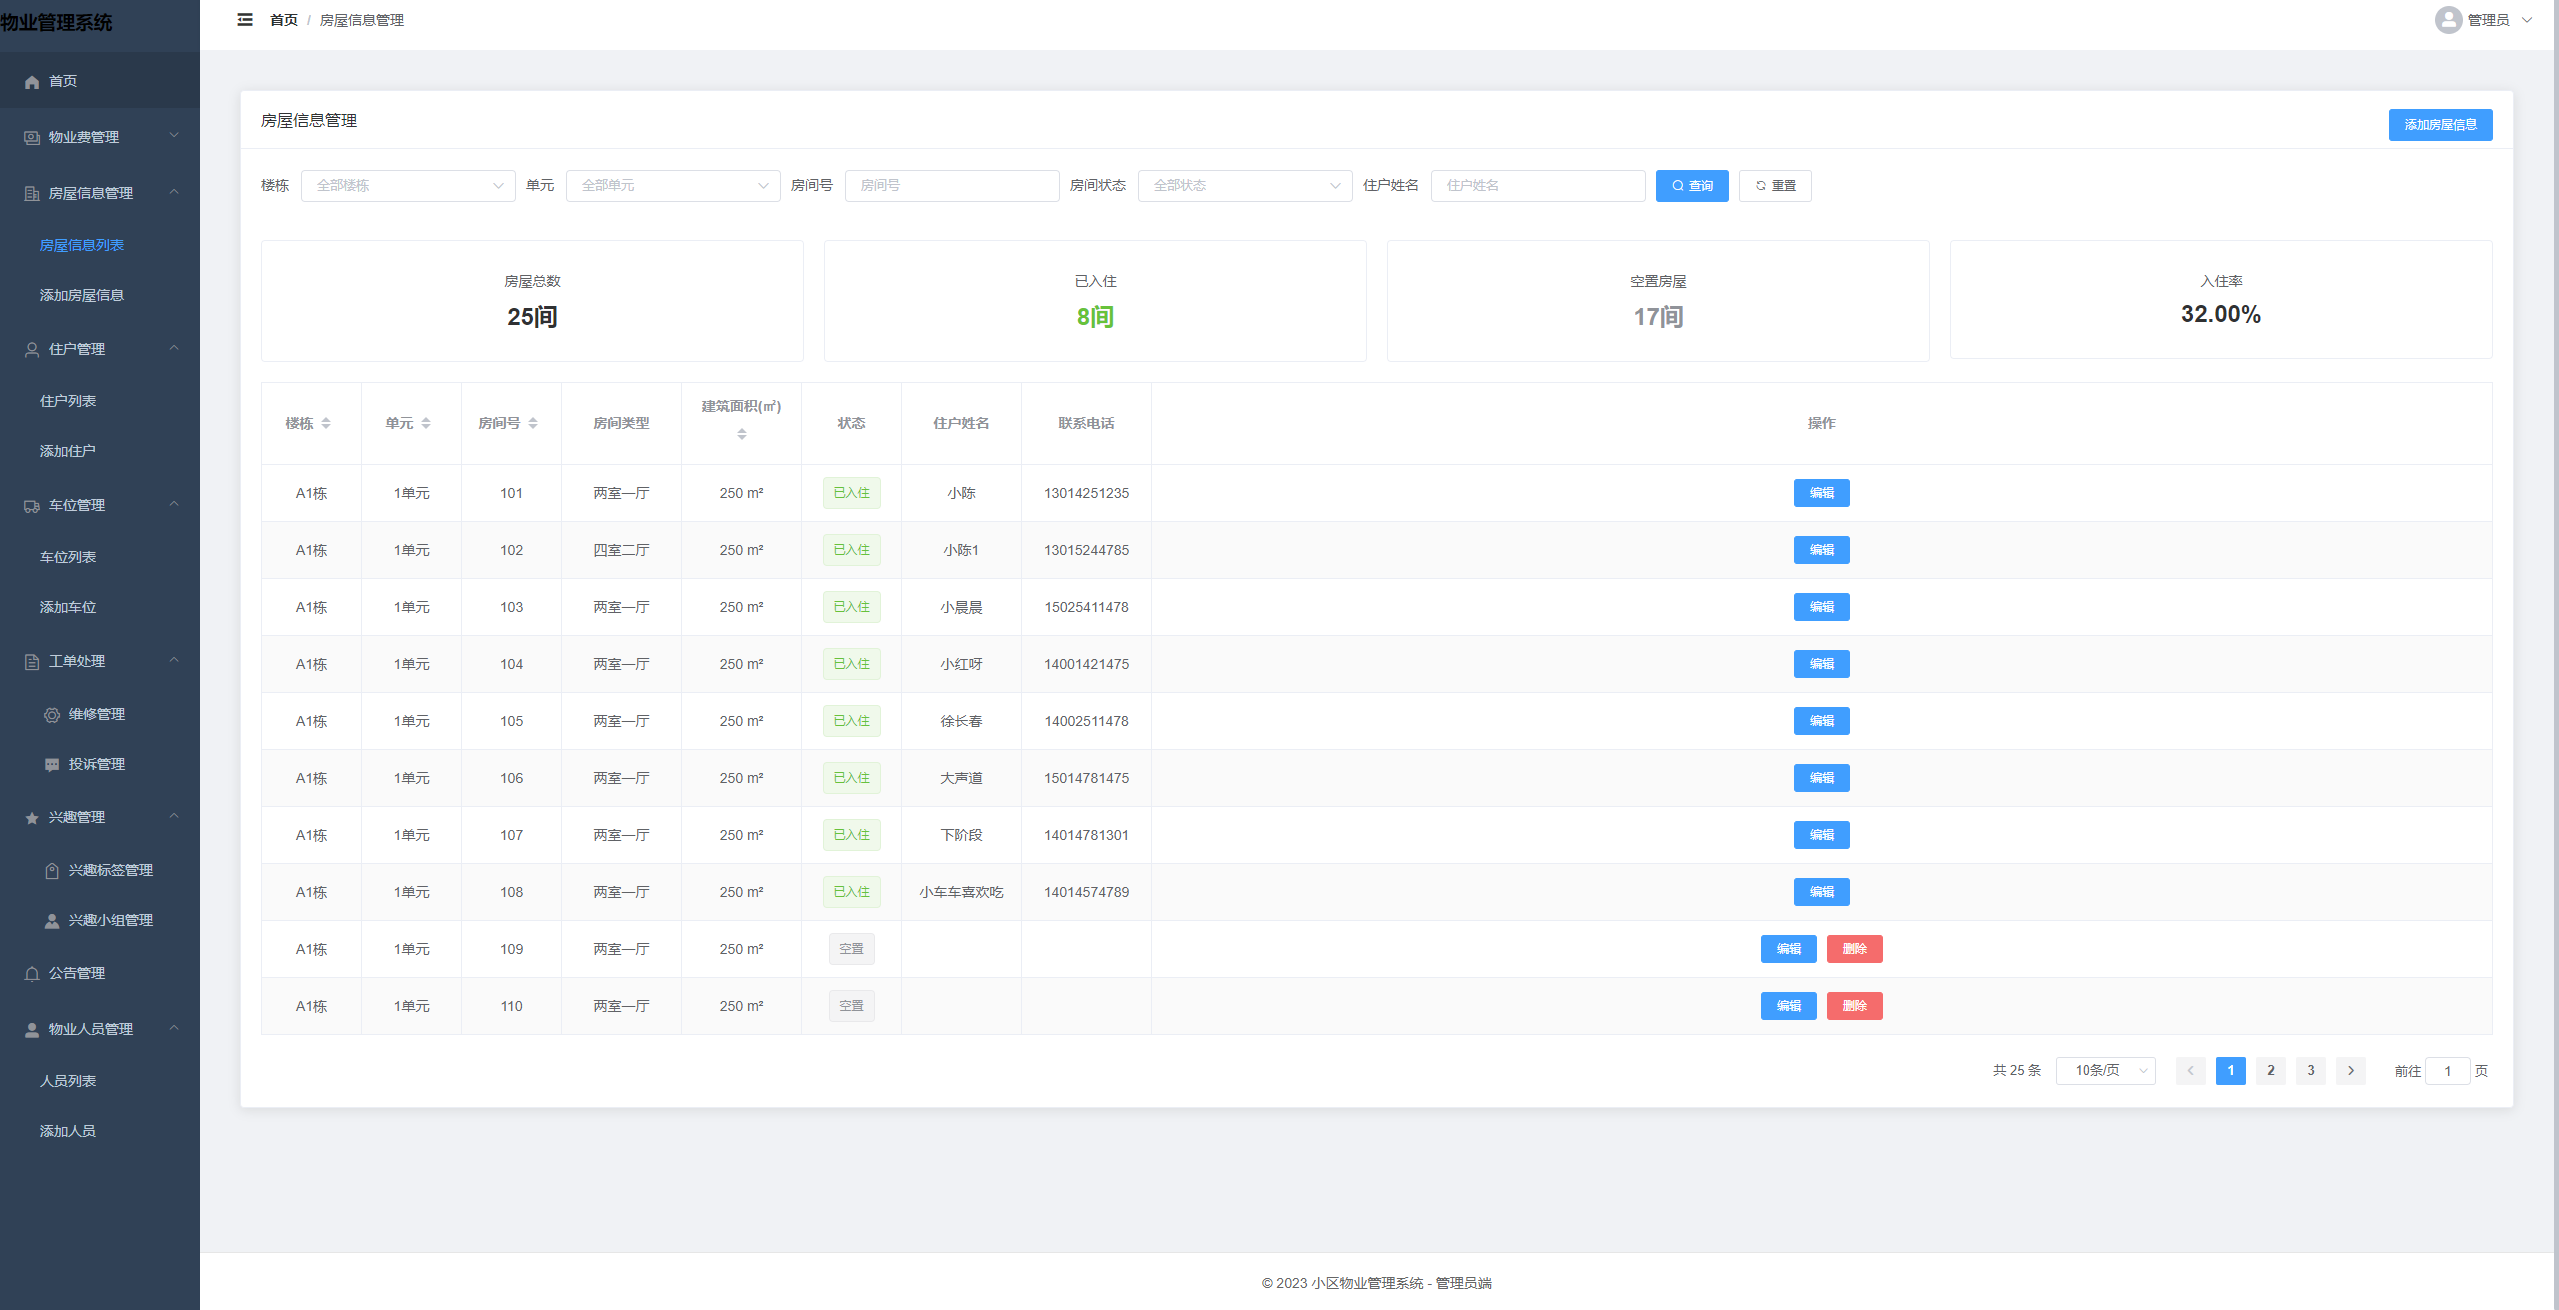Go to next page arrow
This screenshot has height=1310, width=2559.
(x=2351, y=1071)
